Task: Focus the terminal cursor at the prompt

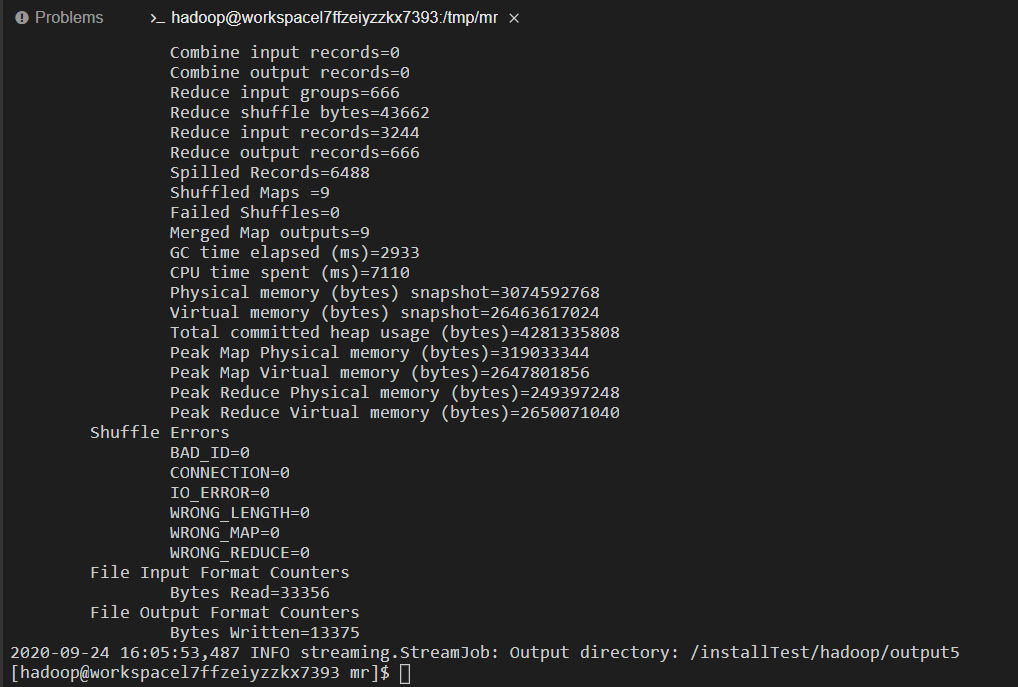Action: coord(405,673)
